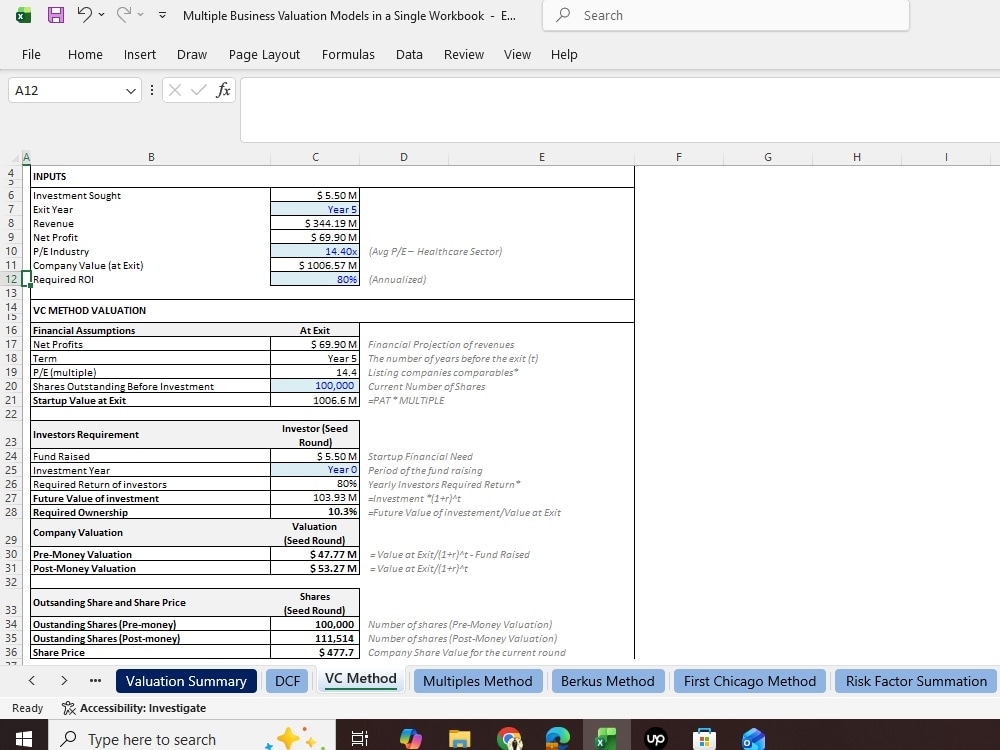The width and height of the screenshot is (1000, 750).
Task: Open the Insert ribbon tab
Action: tap(140, 55)
